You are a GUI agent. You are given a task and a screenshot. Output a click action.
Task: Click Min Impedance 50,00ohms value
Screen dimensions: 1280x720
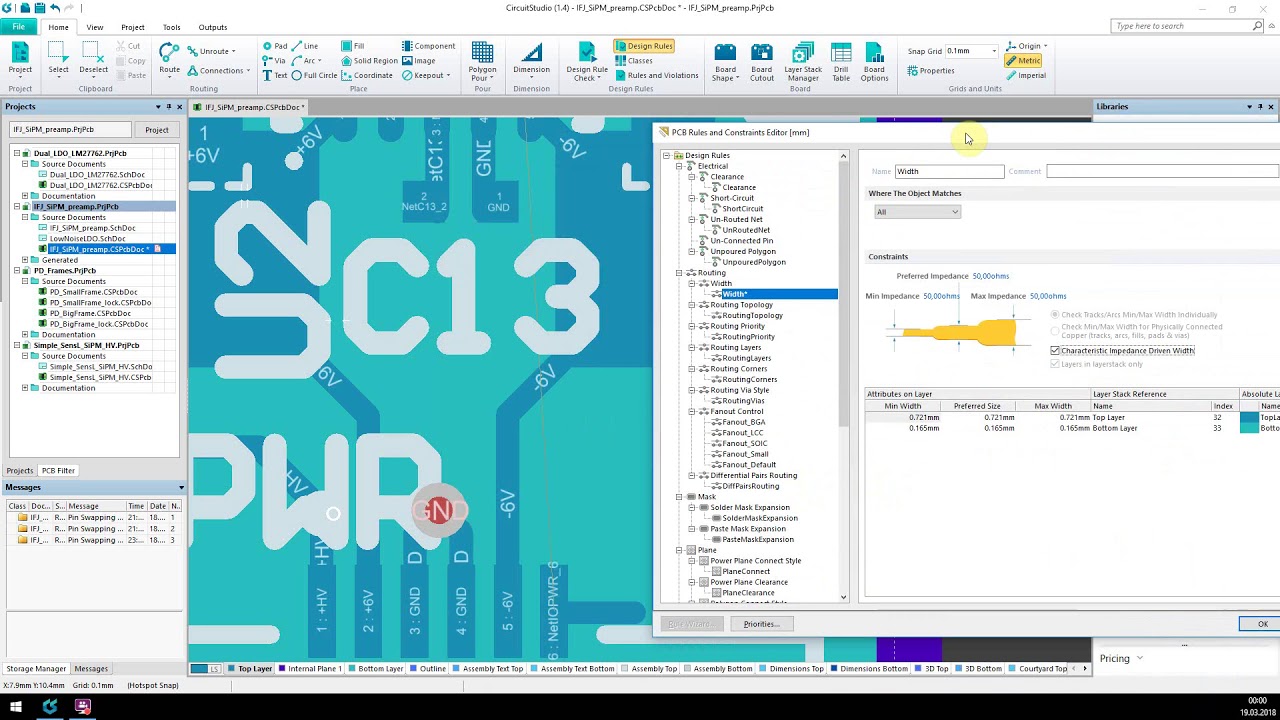tap(941, 296)
